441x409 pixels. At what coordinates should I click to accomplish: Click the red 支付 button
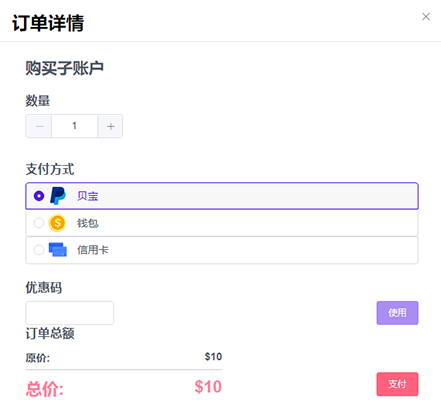coord(397,384)
